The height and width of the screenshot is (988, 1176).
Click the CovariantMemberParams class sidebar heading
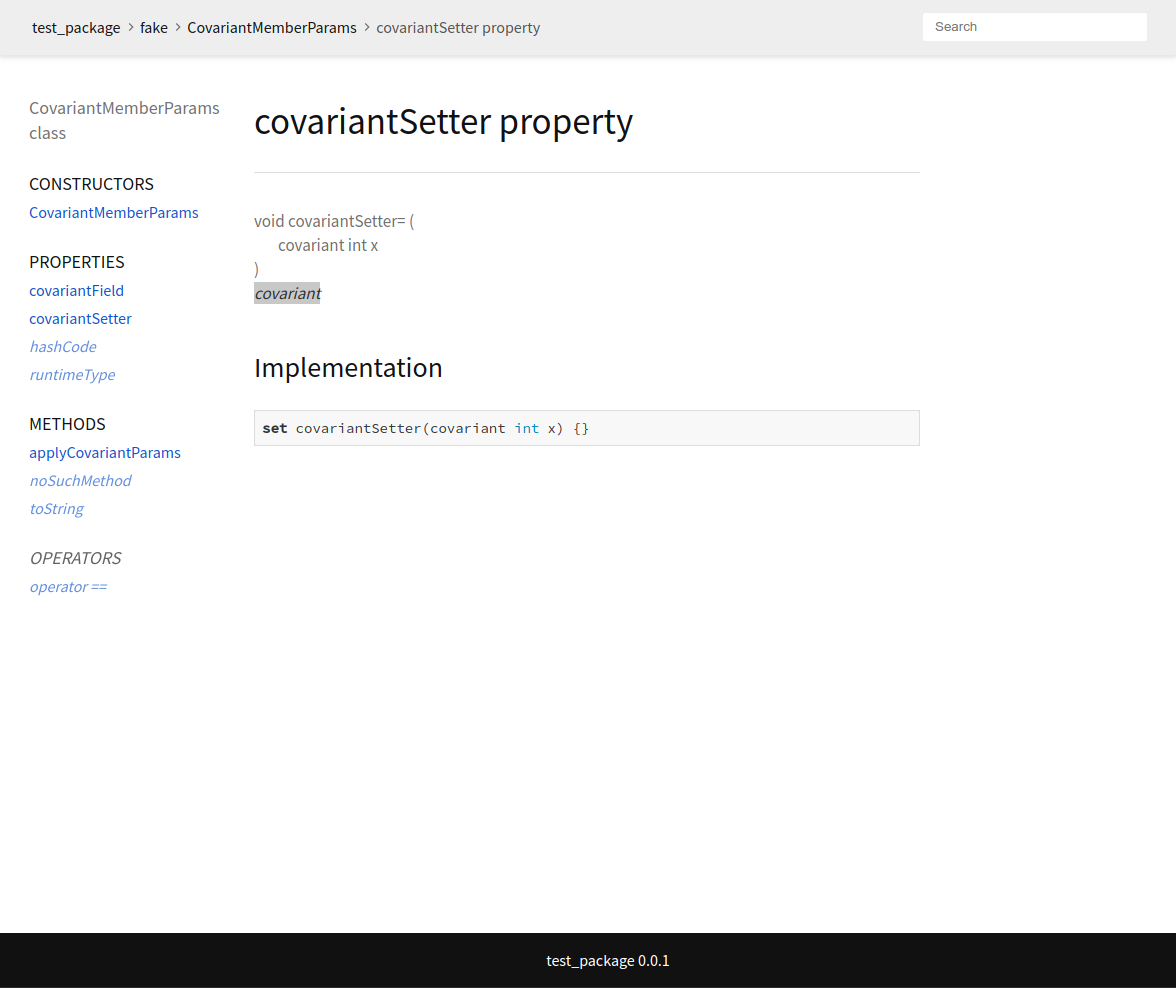124,120
